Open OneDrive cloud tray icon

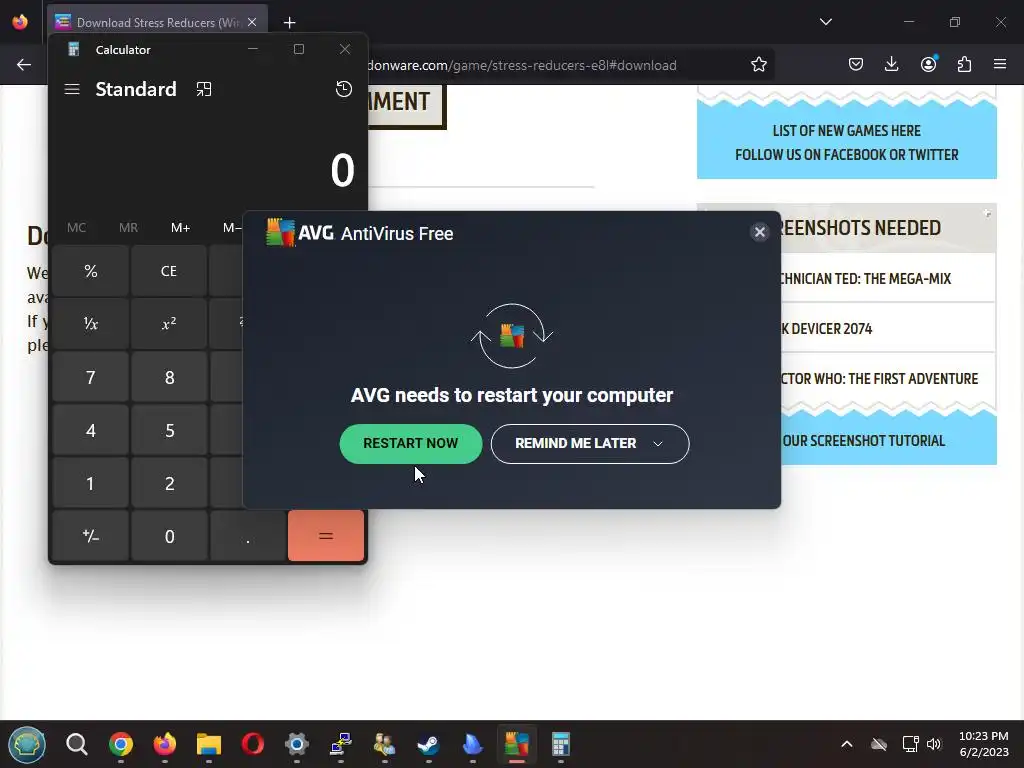879,744
